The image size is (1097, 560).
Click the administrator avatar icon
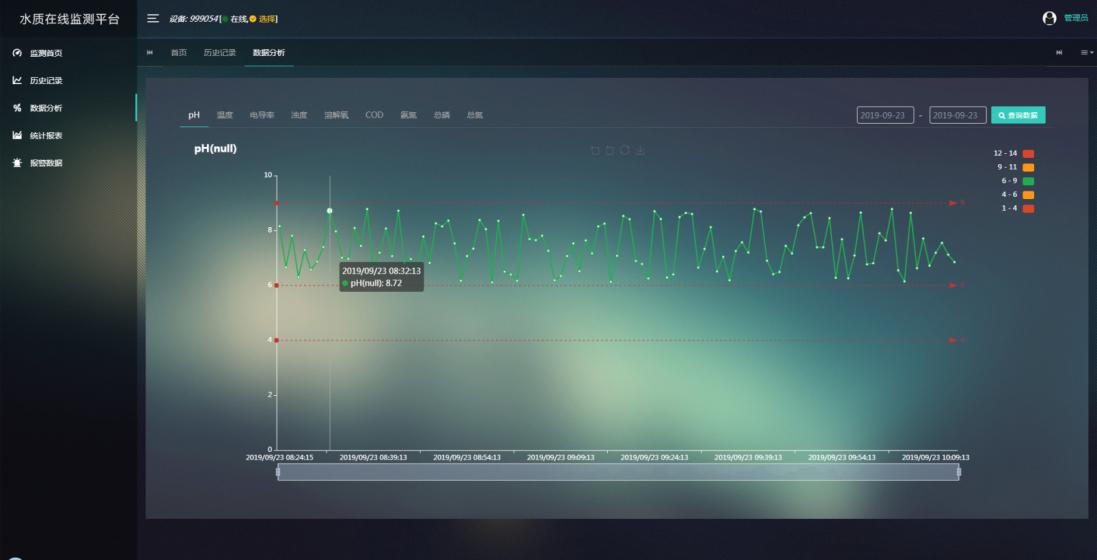(x=1049, y=18)
